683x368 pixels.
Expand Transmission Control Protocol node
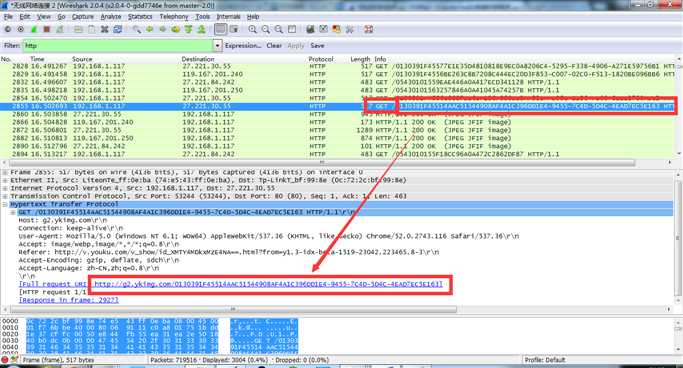[x=5, y=196]
